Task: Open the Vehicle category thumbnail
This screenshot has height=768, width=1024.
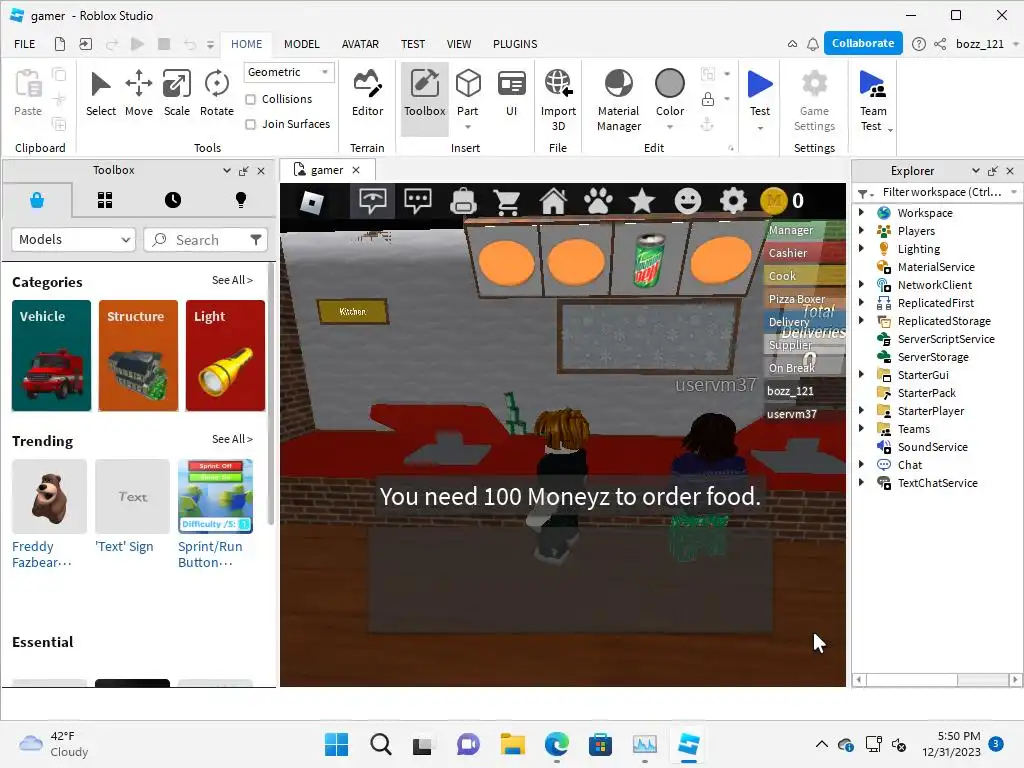Action: (x=51, y=356)
